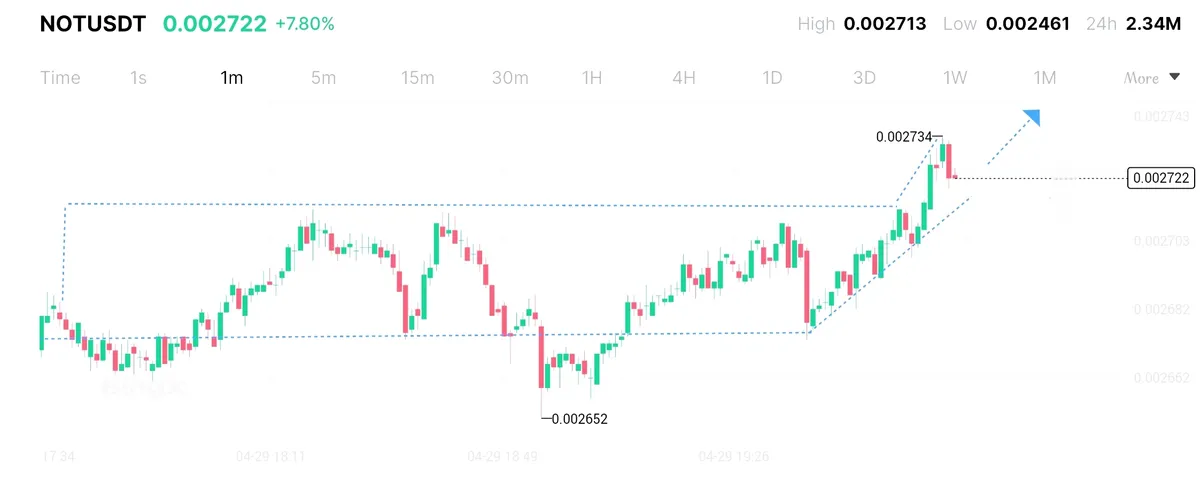Switch to the 1m timeframe
The height and width of the screenshot is (482, 1200).
pyautogui.click(x=231, y=78)
